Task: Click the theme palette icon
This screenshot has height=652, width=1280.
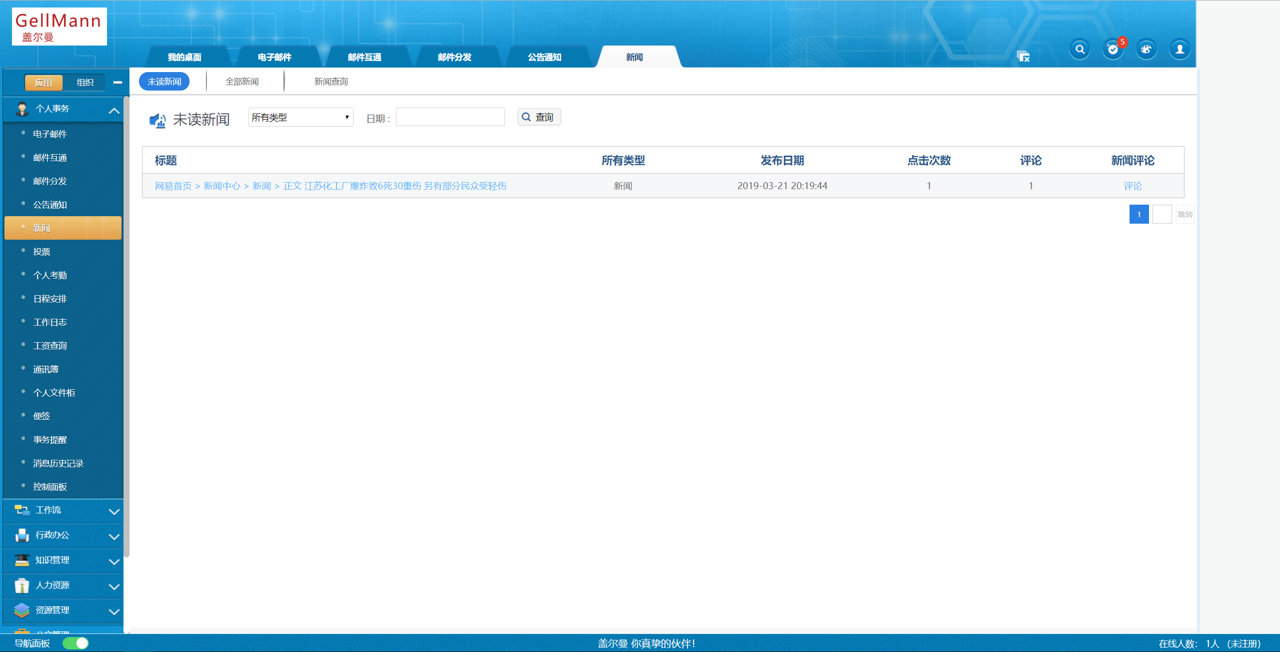Action: [x=1146, y=49]
